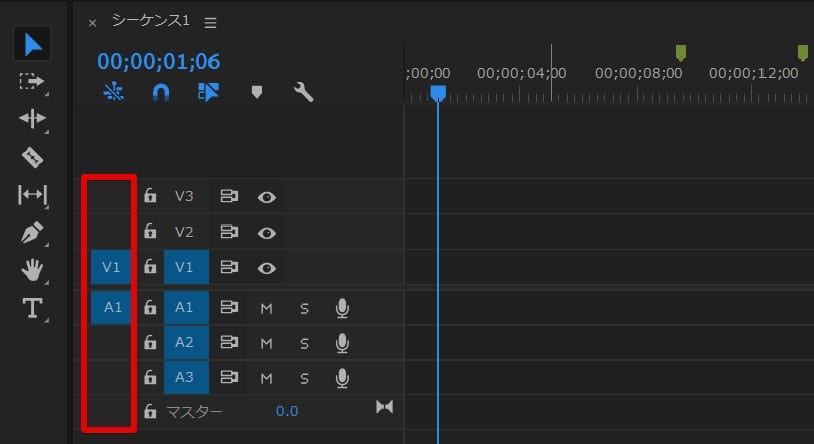Toggle sync lock on A2

pyautogui.click(x=229, y=342)
